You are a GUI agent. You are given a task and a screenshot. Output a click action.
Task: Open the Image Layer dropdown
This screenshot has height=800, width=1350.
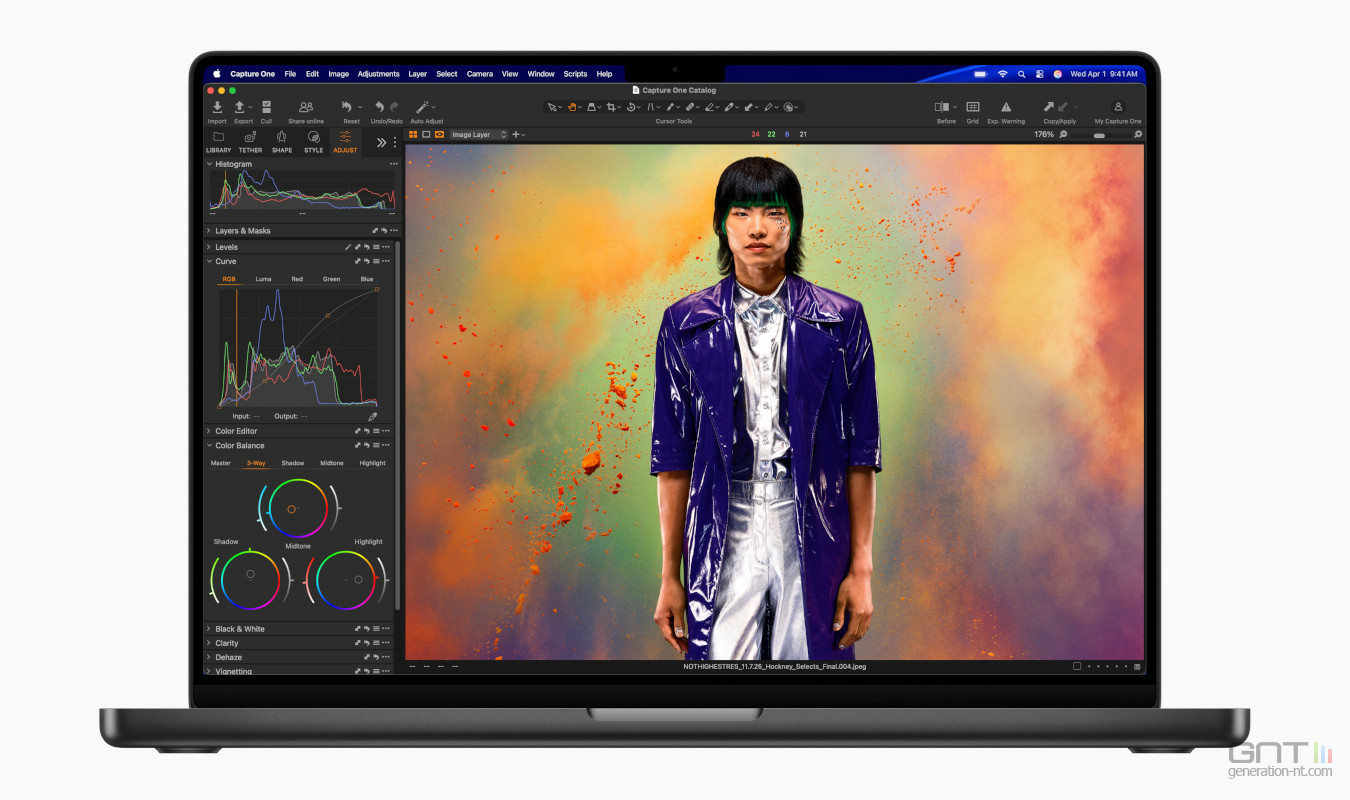click(x=478, y=135)
